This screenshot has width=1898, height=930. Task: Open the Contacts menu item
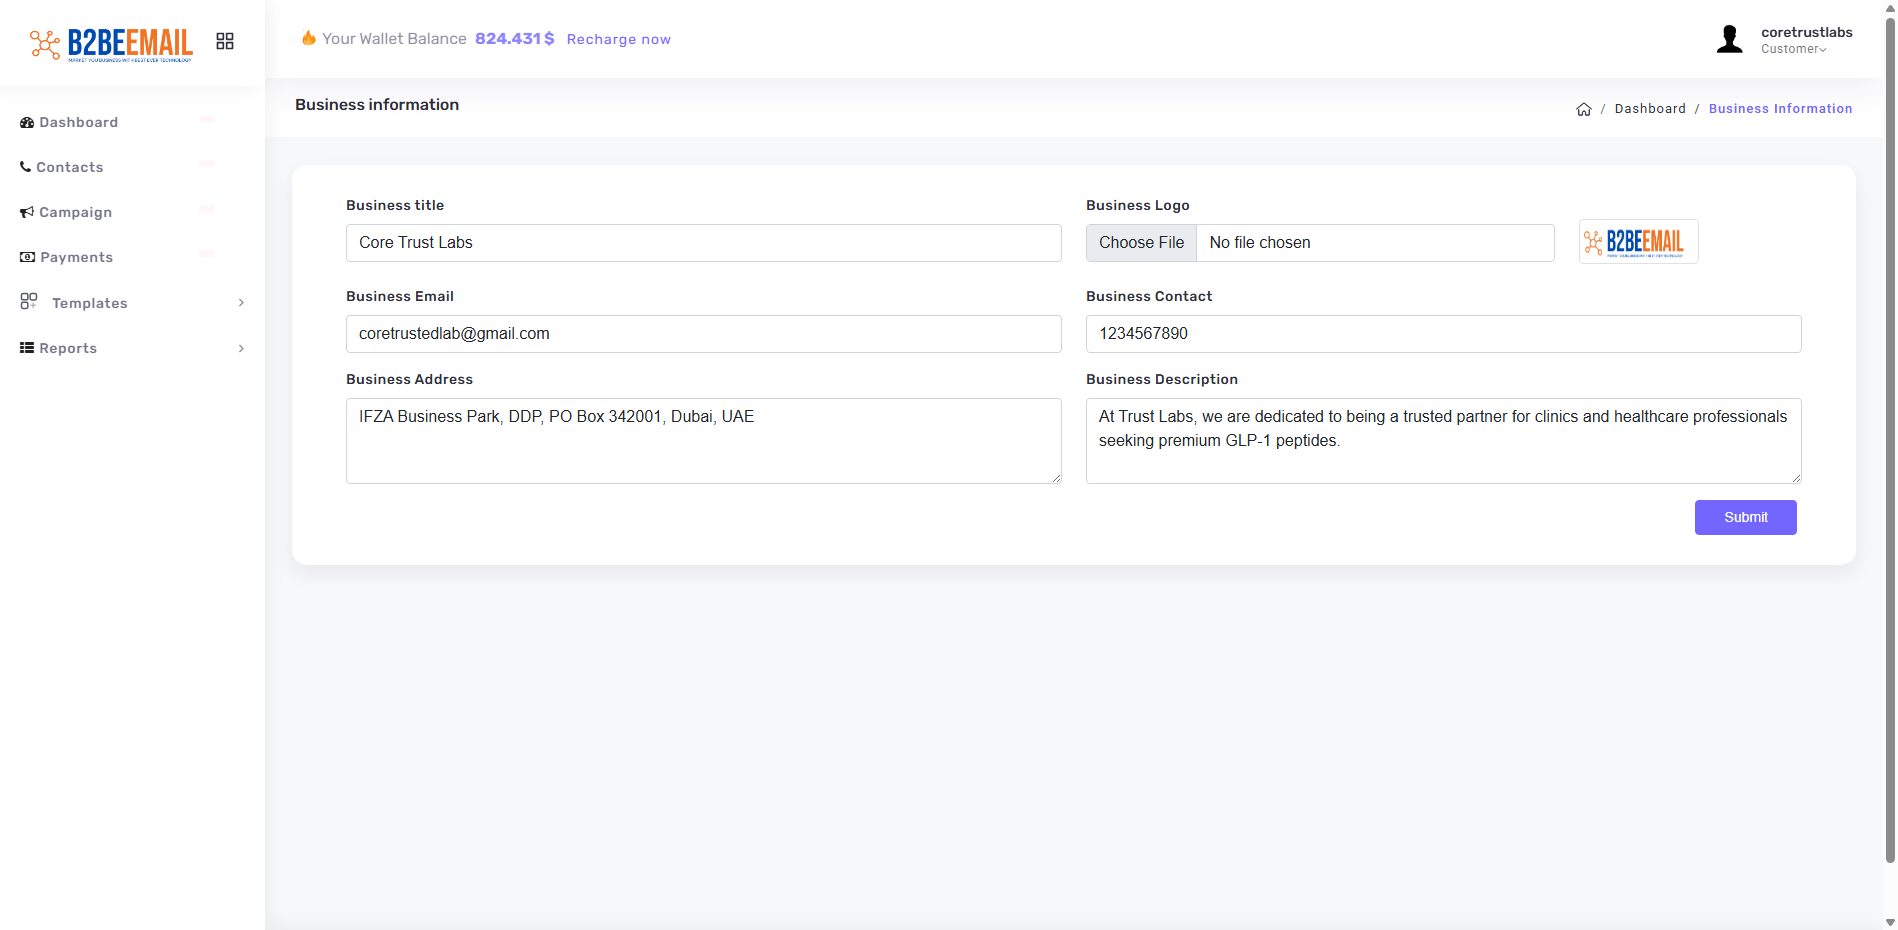pos(69,167)
